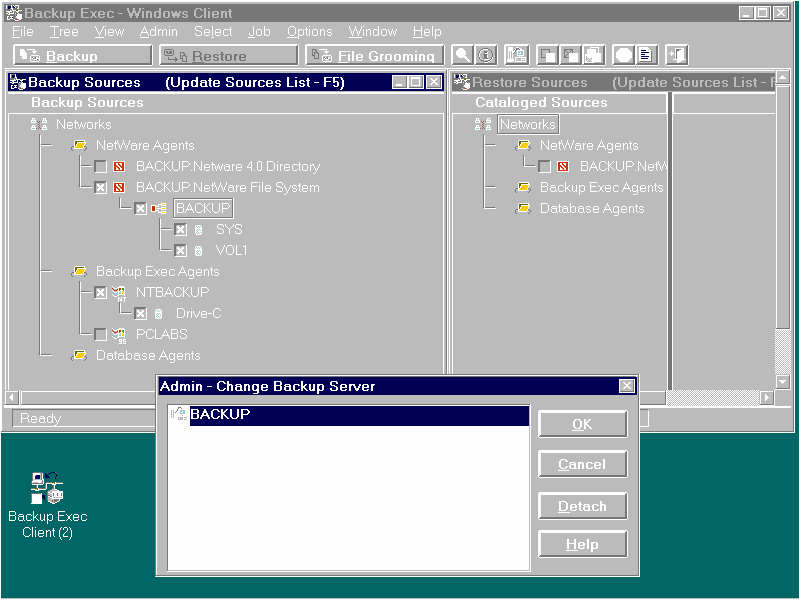800x600 pixels.
Task: Click red NetWare icon beside NetWare File System
Action: [x=119, y=188]
